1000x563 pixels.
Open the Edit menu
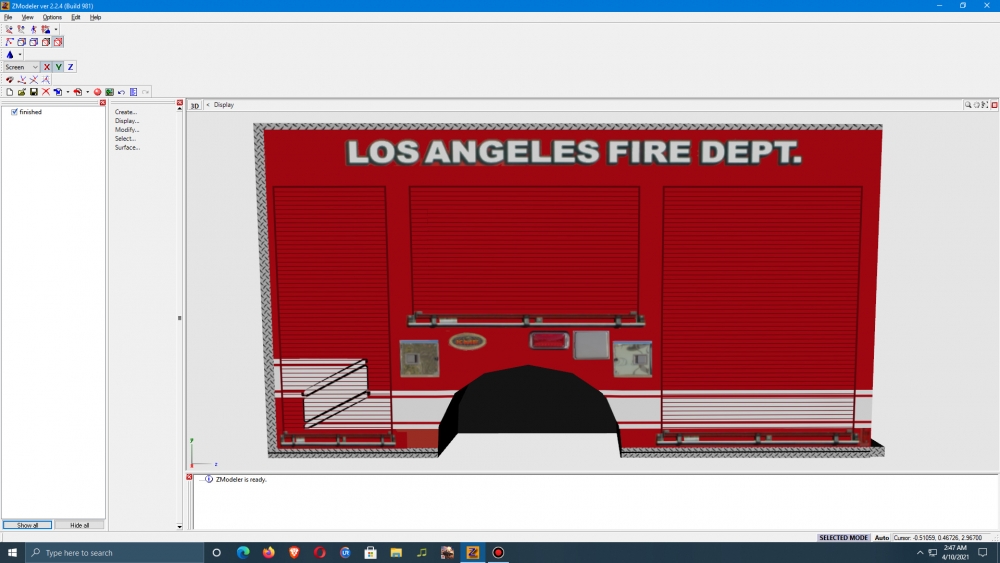[x=76, y=17]
